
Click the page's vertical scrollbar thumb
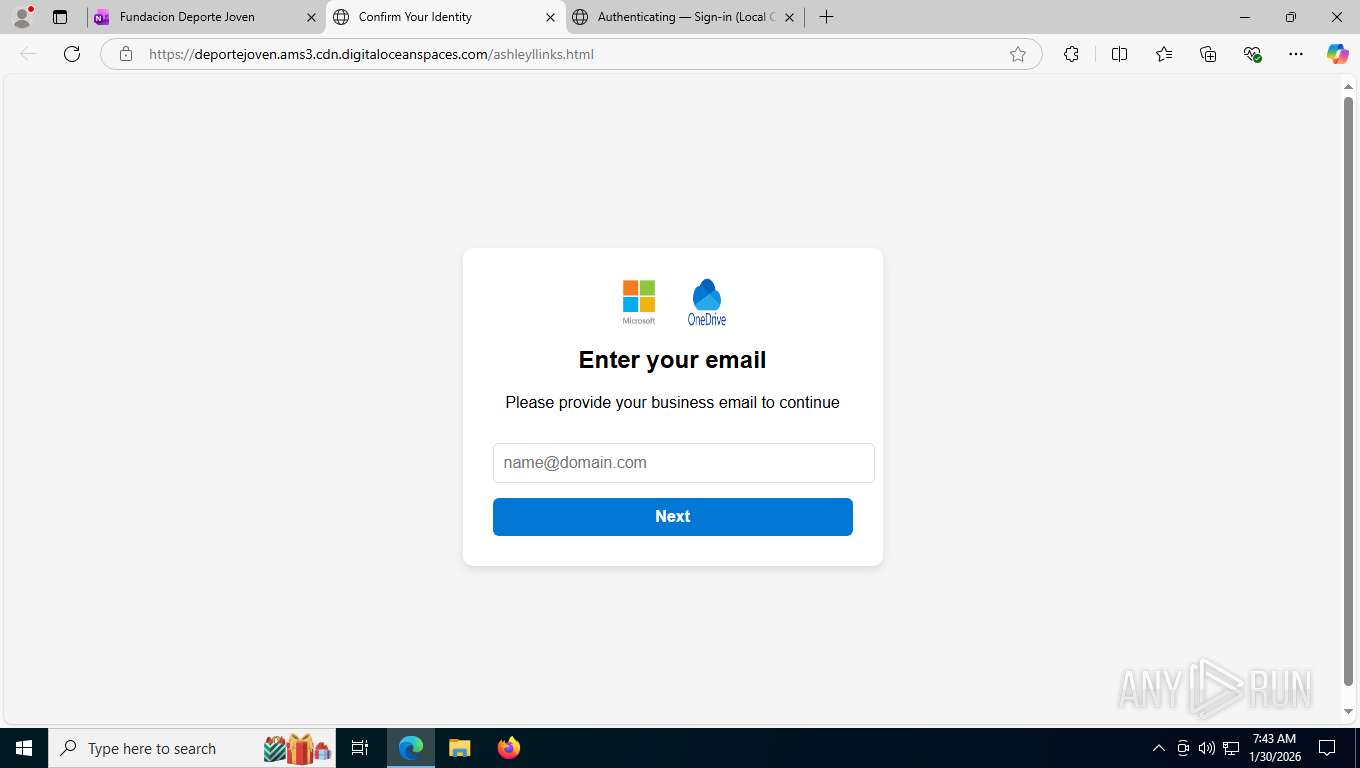click(1348, 390)
